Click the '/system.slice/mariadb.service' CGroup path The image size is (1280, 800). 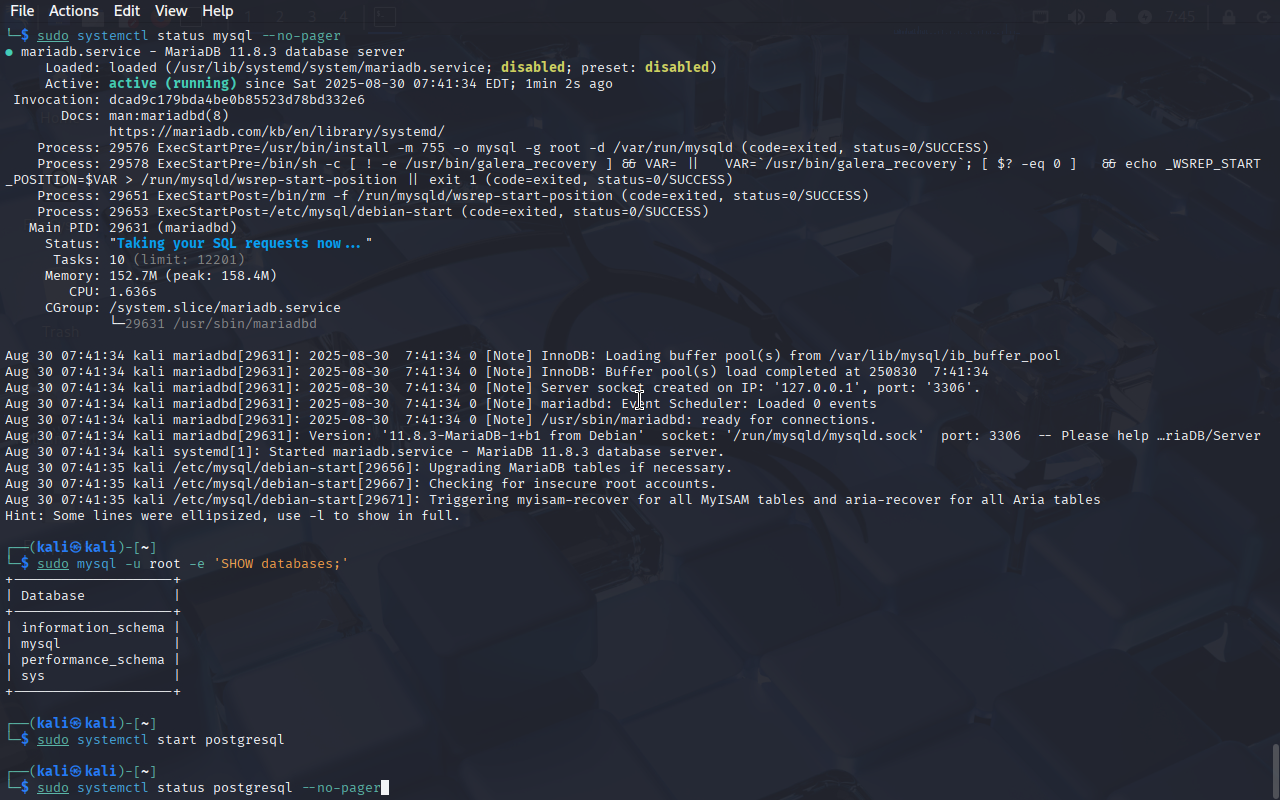(x=225, y=308)
